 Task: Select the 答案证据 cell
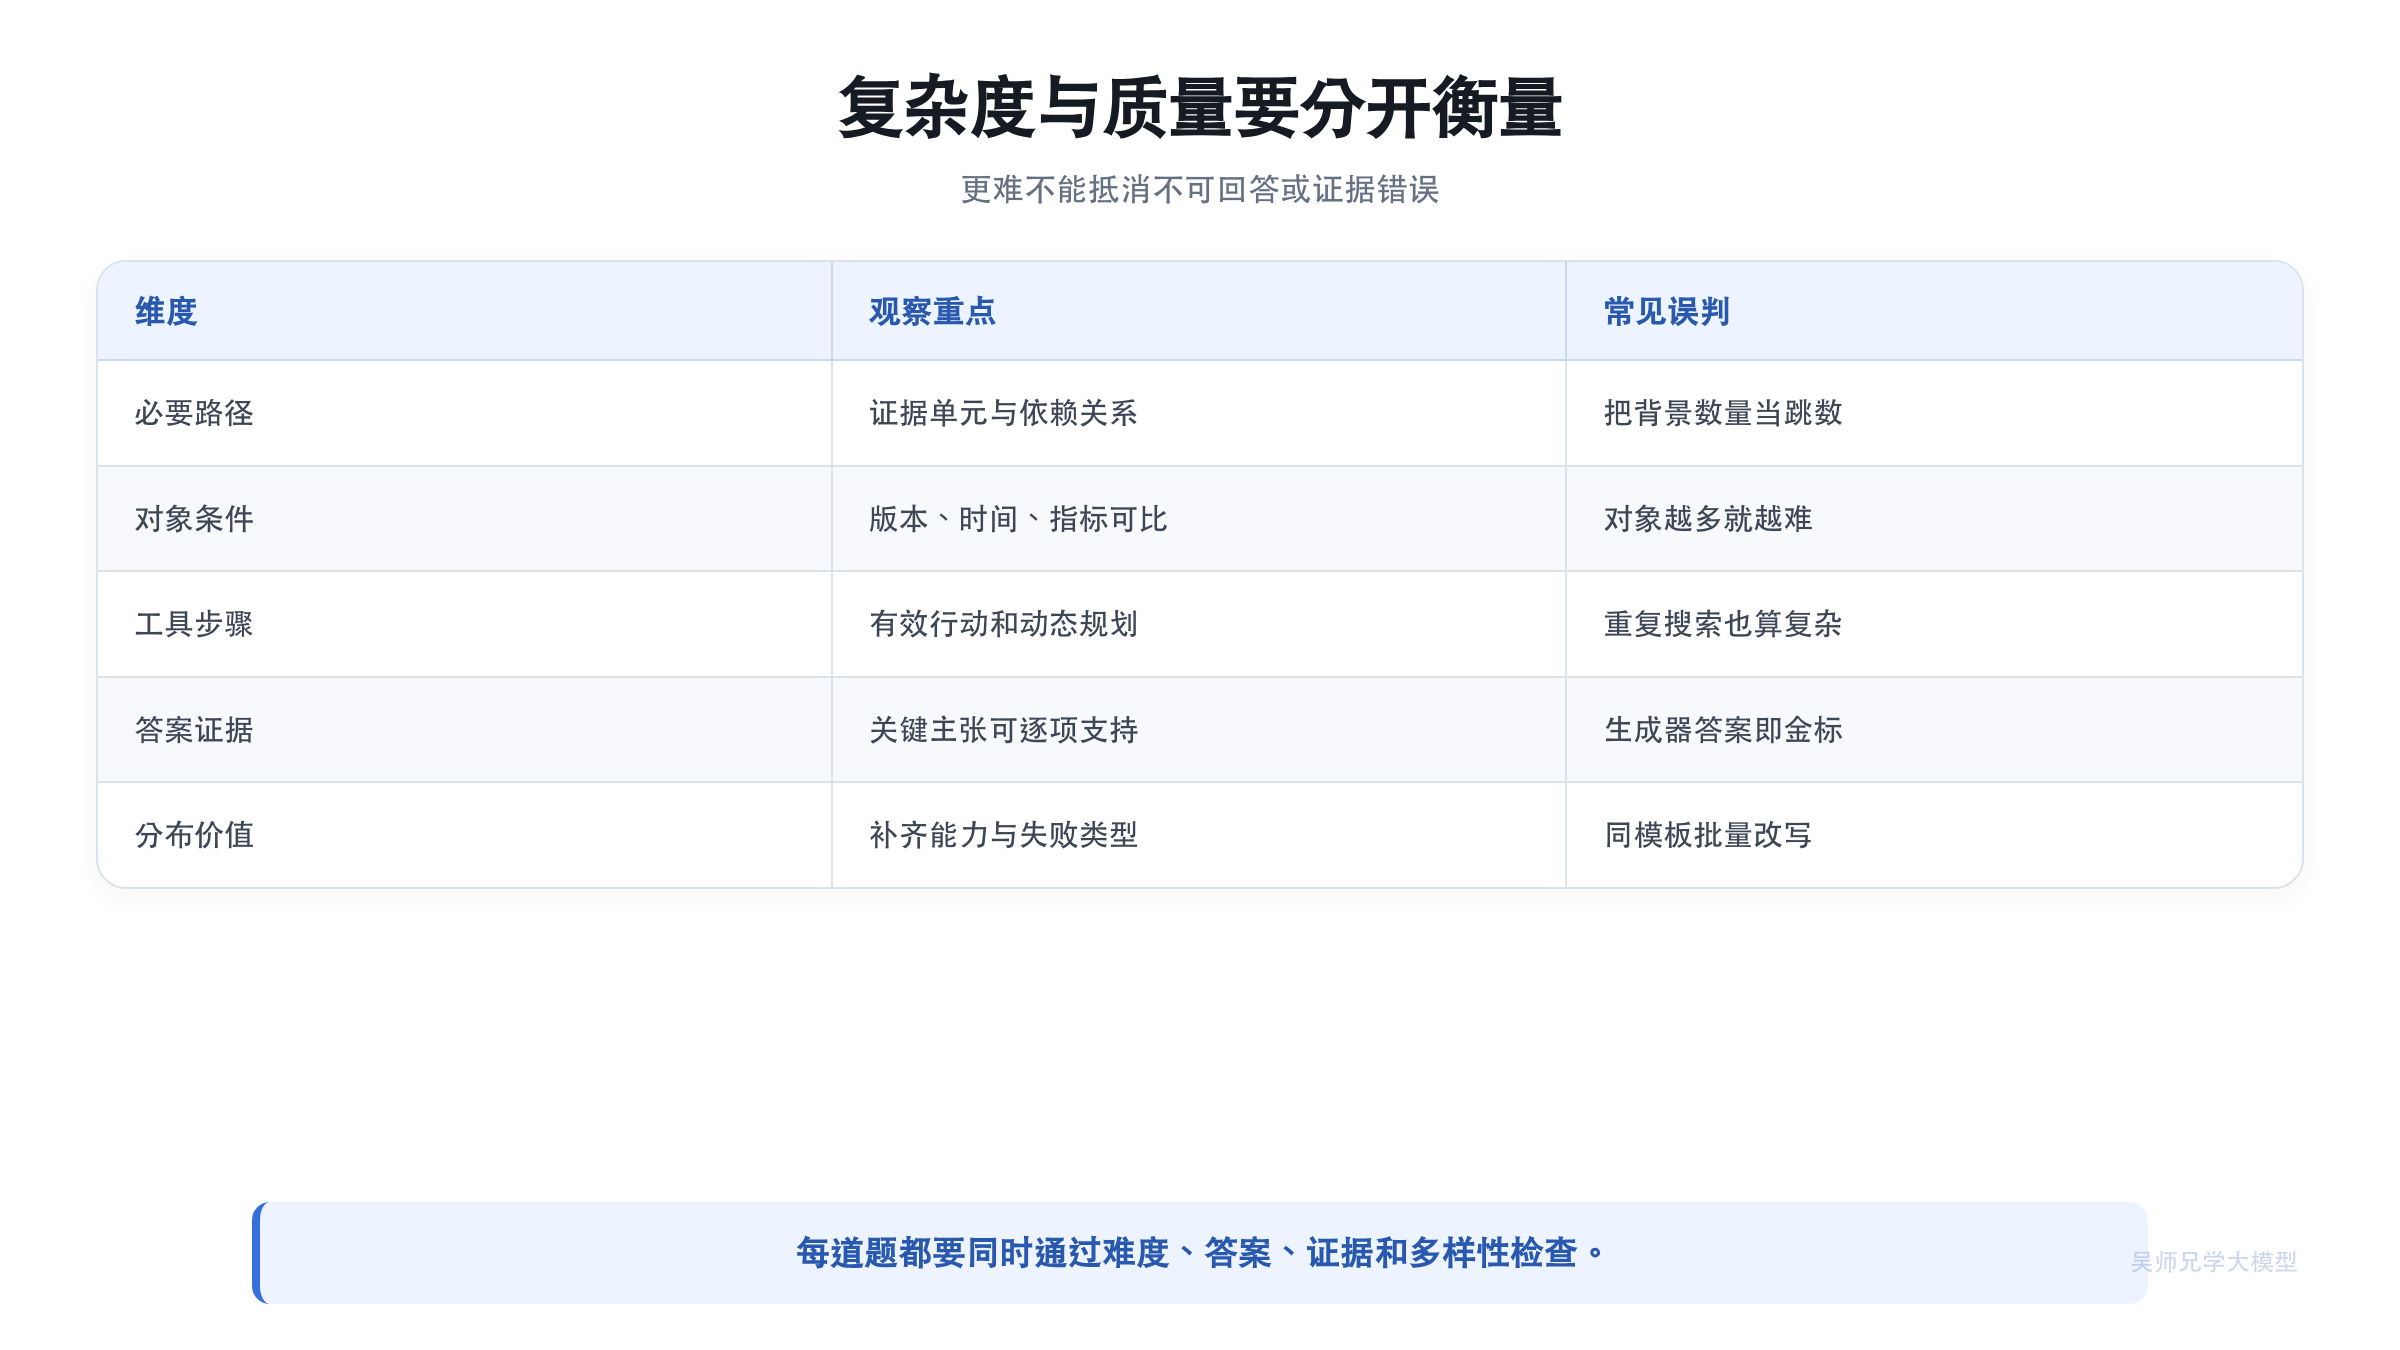click(x=465, y=730)
